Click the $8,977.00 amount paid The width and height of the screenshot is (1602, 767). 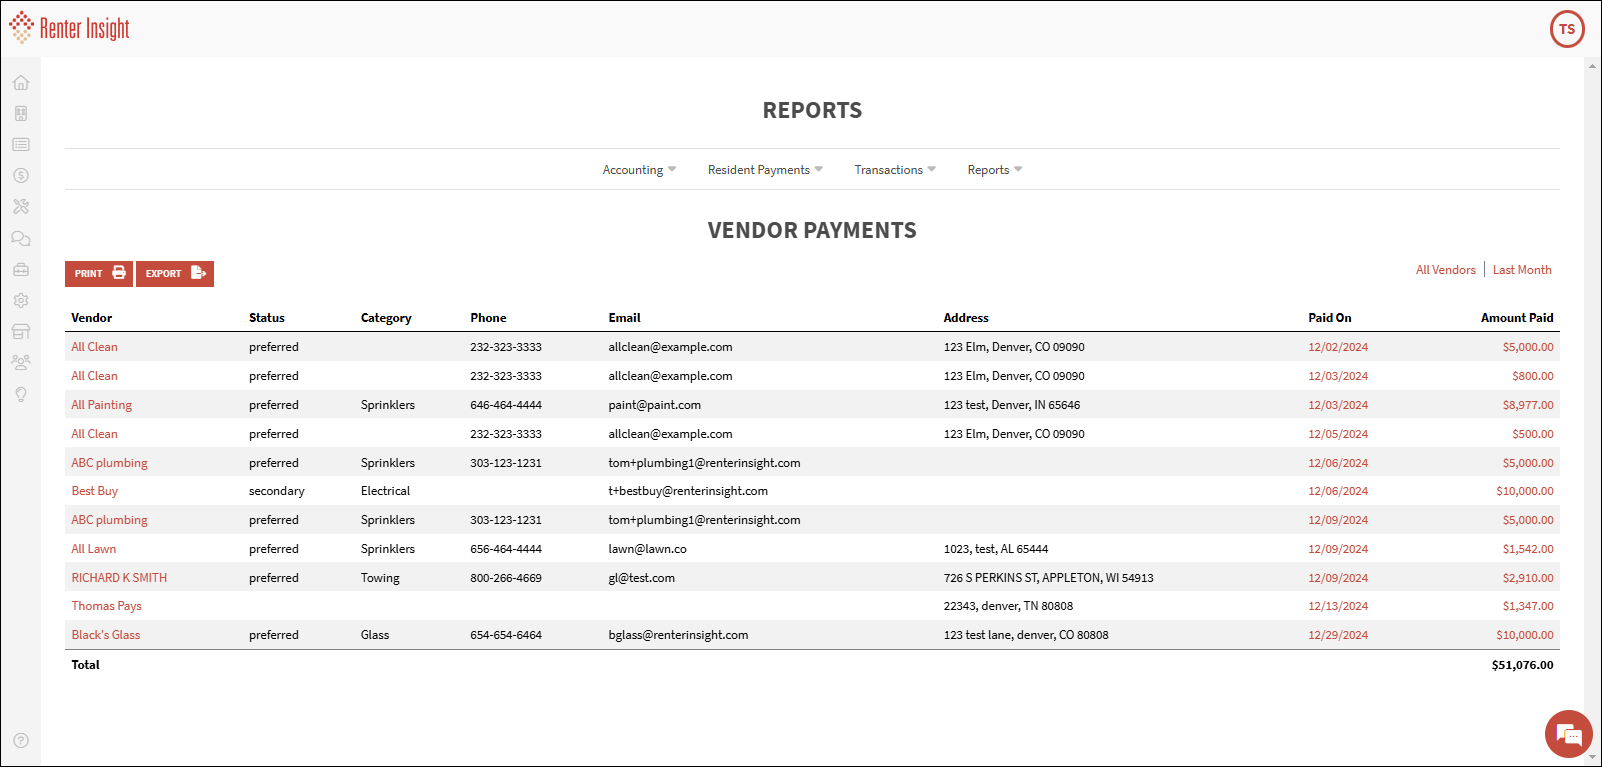[1528, 405]
